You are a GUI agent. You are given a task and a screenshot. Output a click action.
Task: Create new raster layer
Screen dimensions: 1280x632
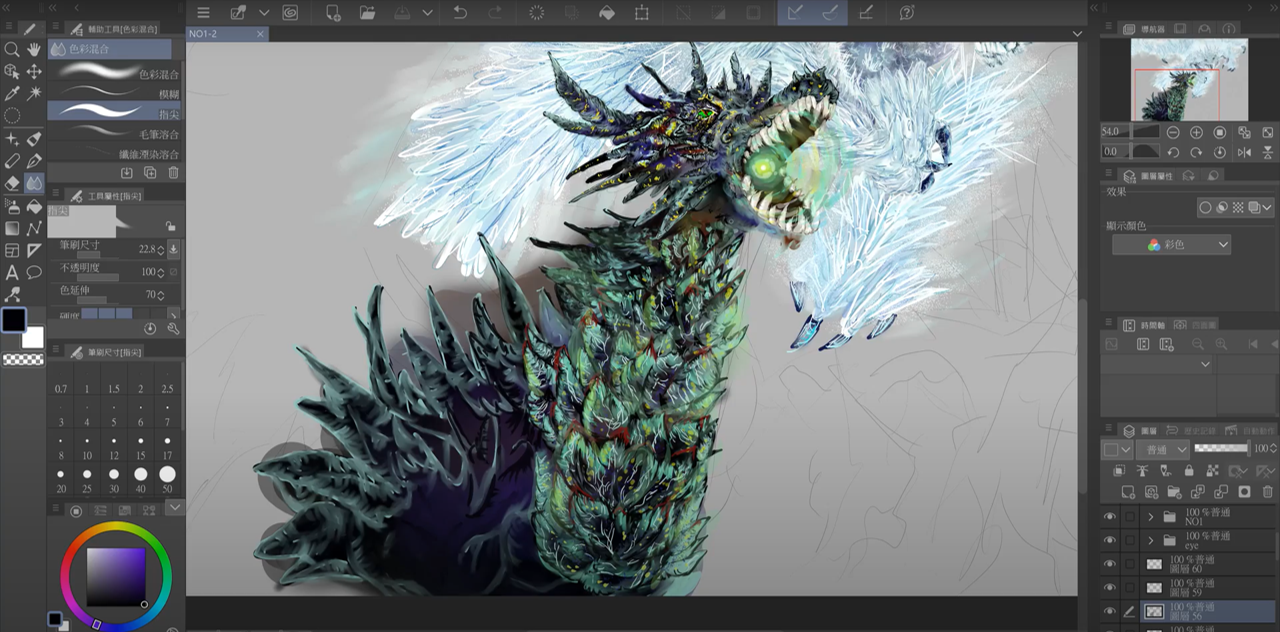point(1128,492)
